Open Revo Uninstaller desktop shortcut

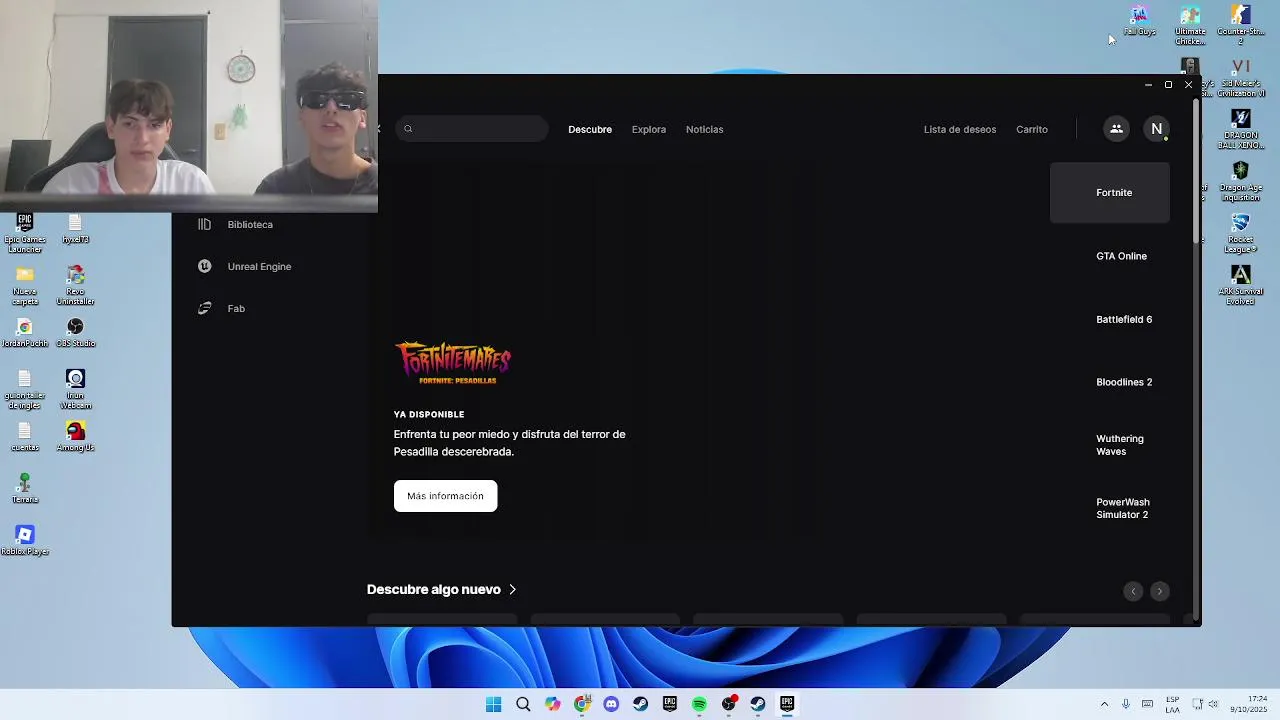tap(75, 286)
